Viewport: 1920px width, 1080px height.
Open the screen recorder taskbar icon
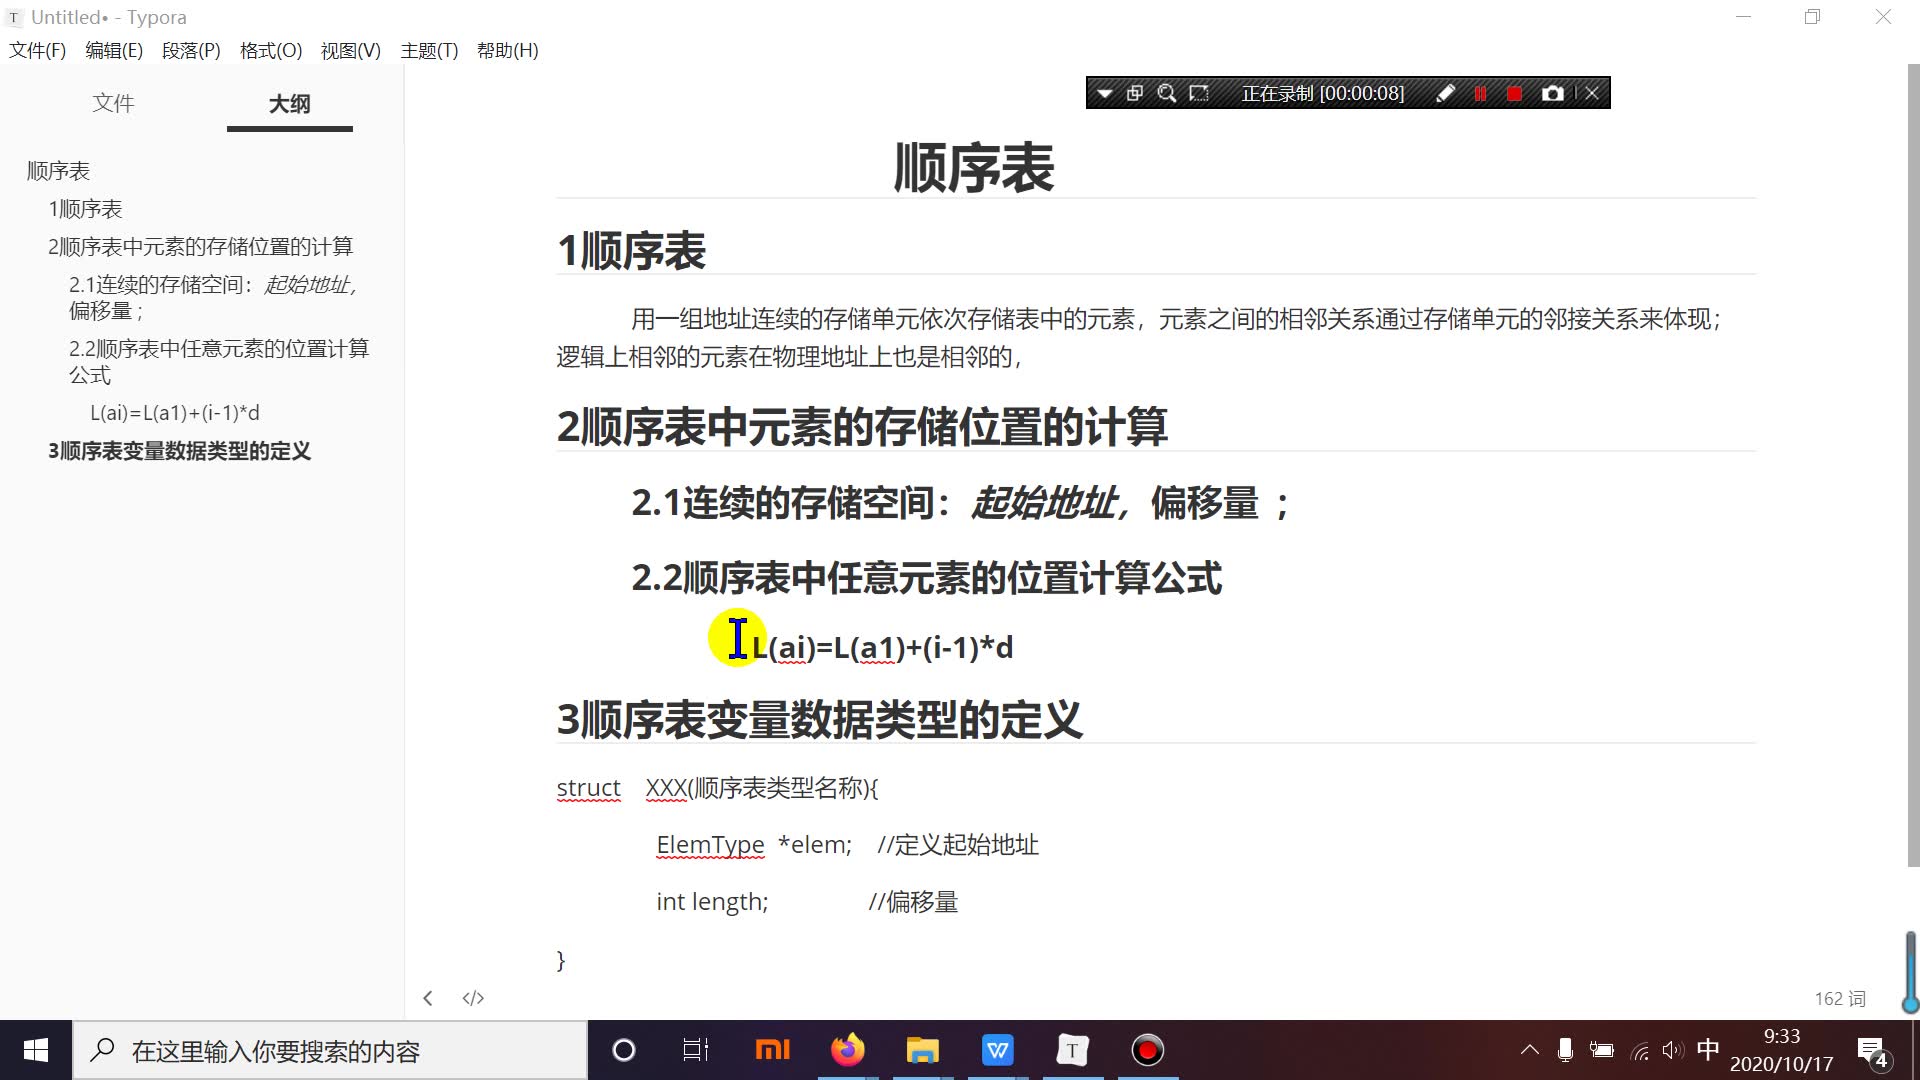tap(1148, 1050)
